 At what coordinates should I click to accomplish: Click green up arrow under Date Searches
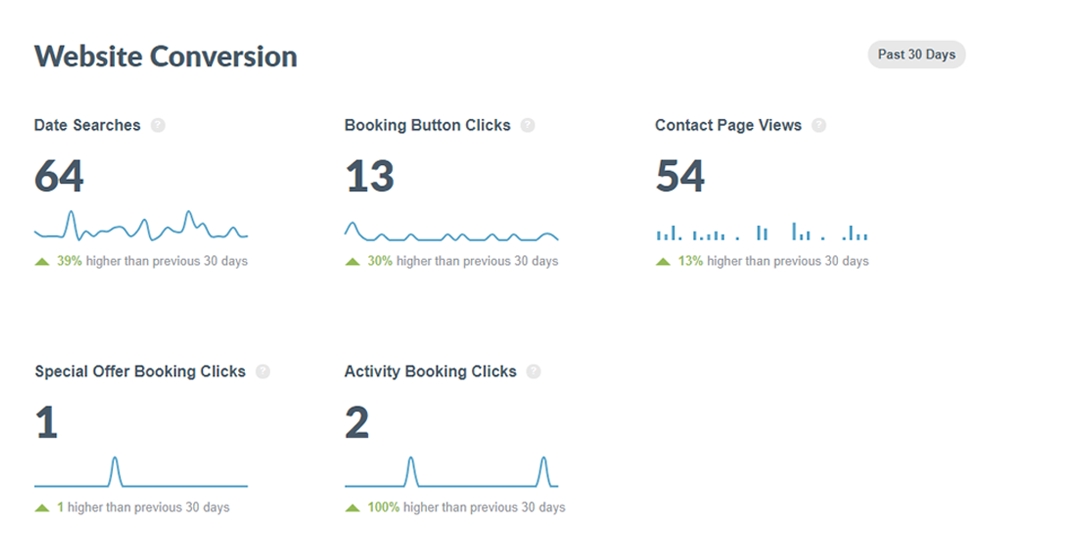click(42, 262)
